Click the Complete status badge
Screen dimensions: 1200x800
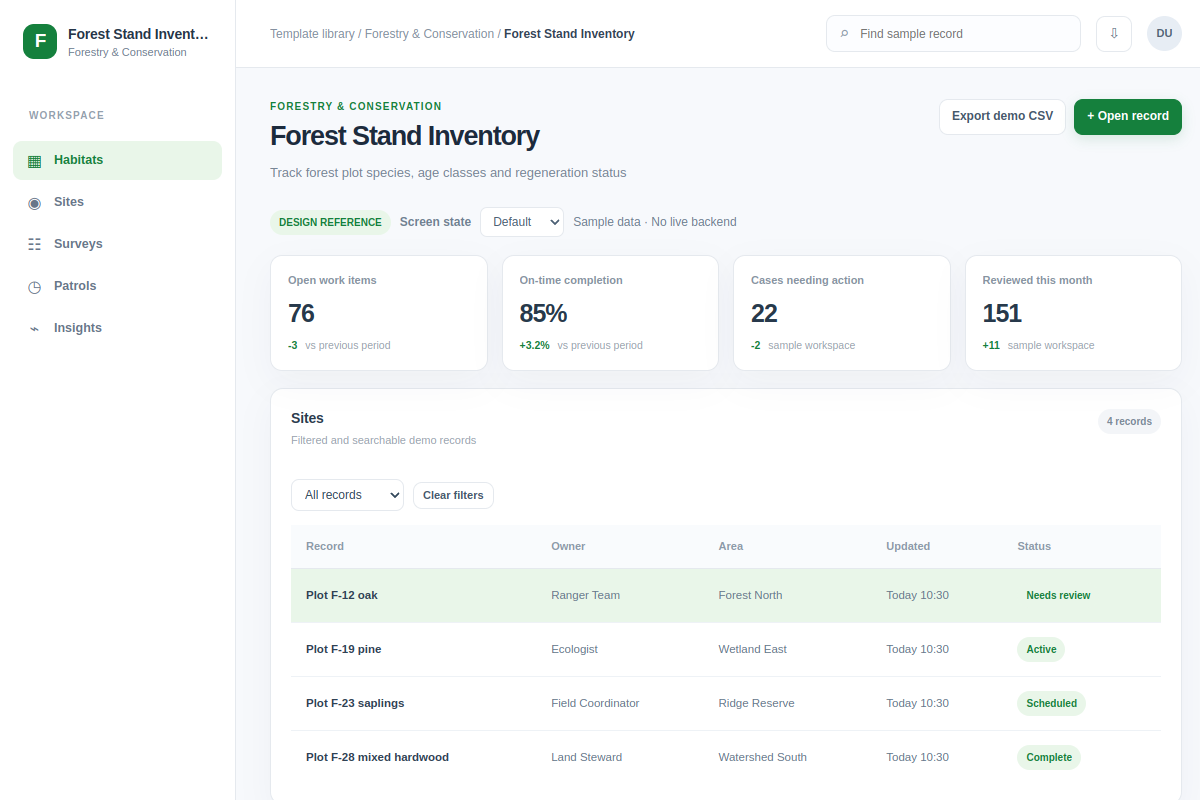click(1049, 757)
